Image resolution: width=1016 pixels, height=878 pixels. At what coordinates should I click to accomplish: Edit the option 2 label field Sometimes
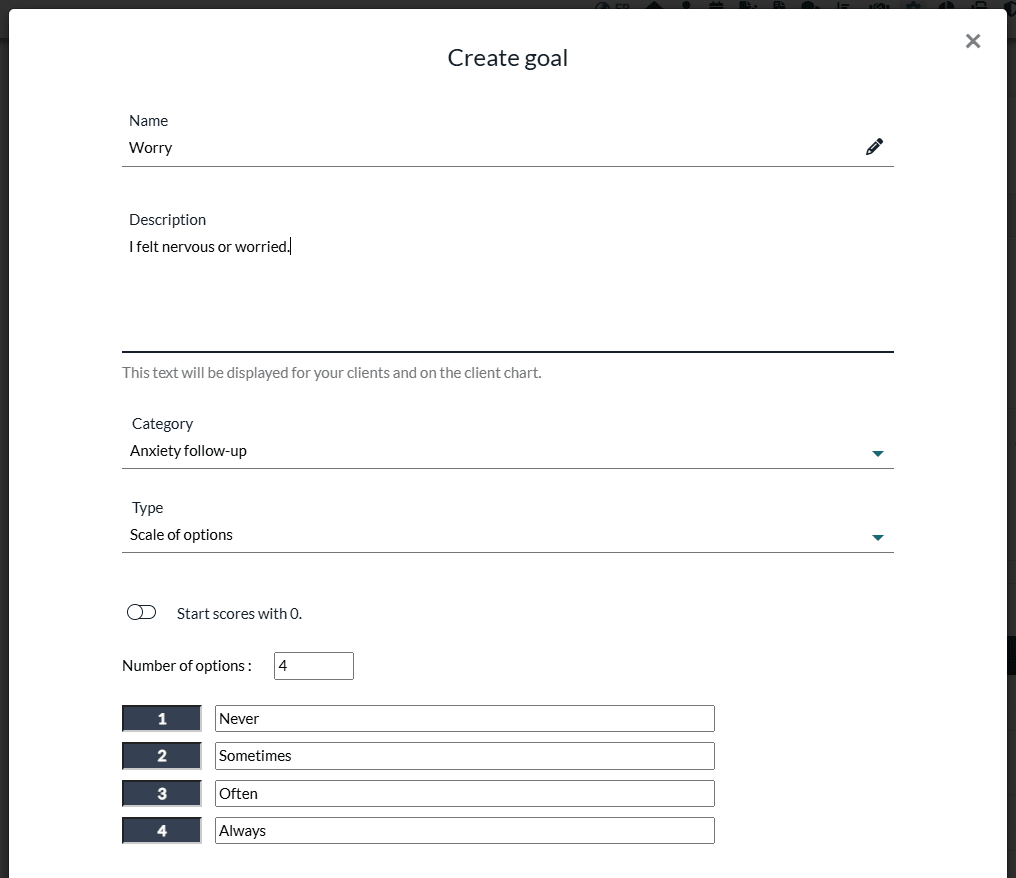click(x=465, y=756)
